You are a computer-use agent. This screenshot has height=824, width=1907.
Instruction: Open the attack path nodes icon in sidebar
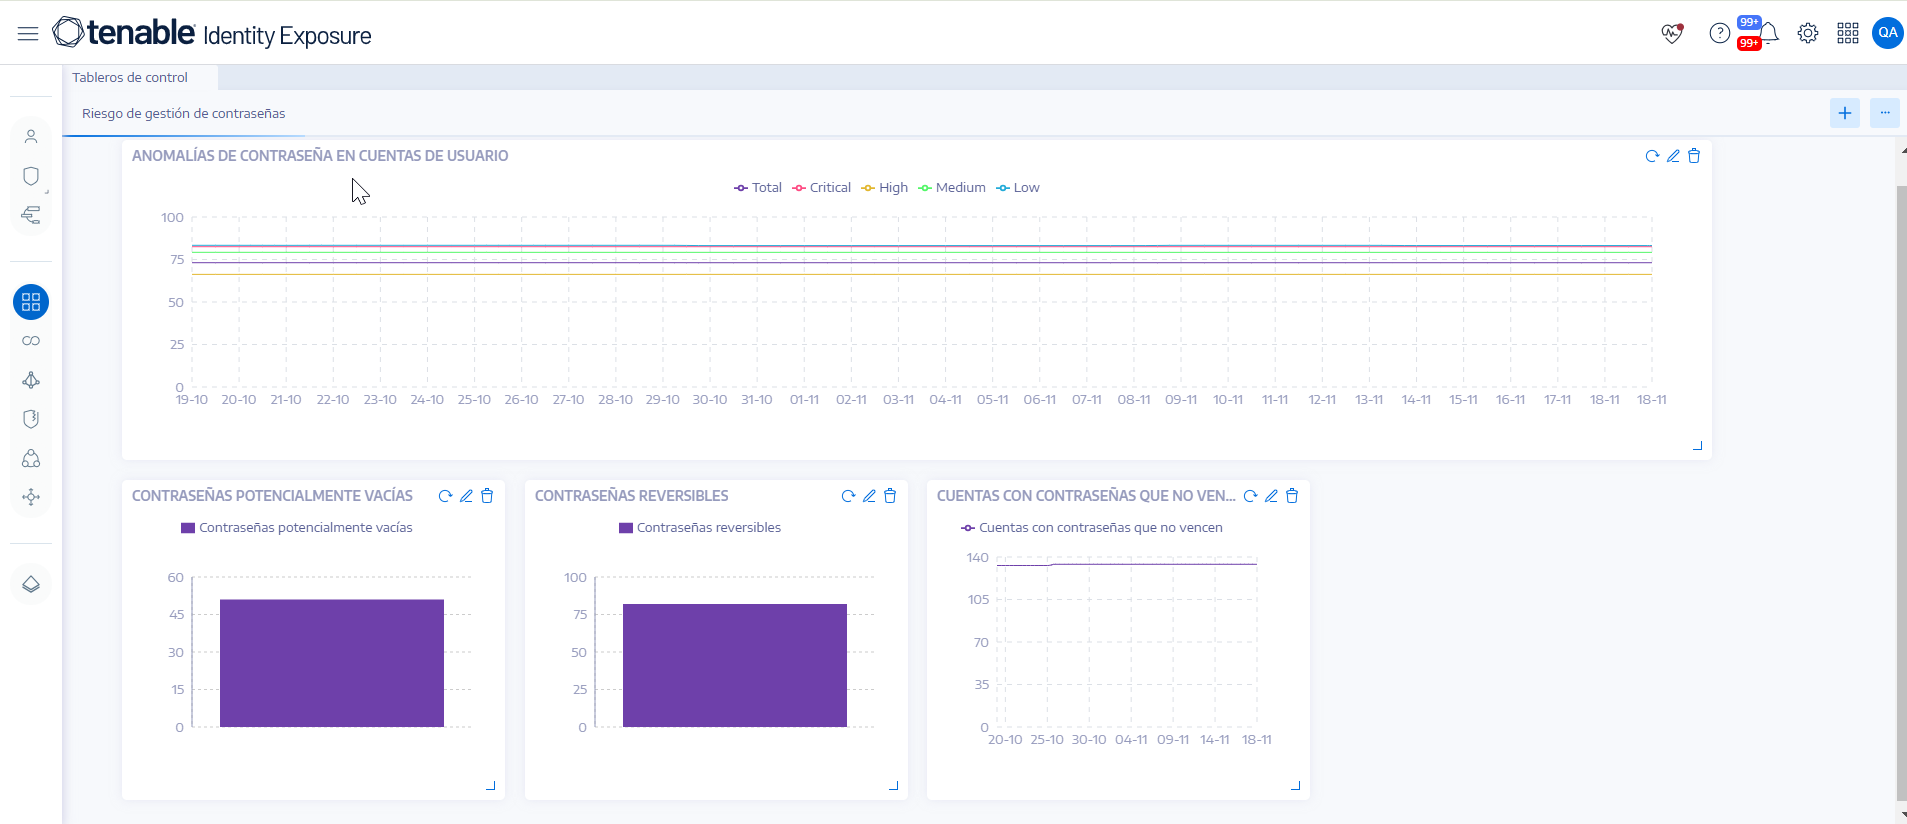pyautogui.click(x=31, y=458)
